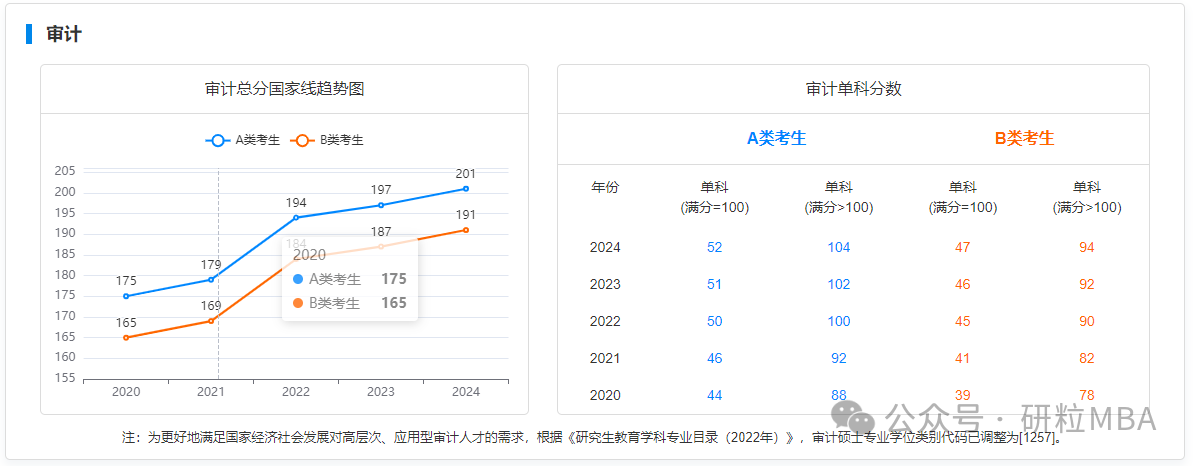Click the blue A类考生 table column header
Image resolution: width=1193 pixels, height=466 pixels.
pos(777,138)
